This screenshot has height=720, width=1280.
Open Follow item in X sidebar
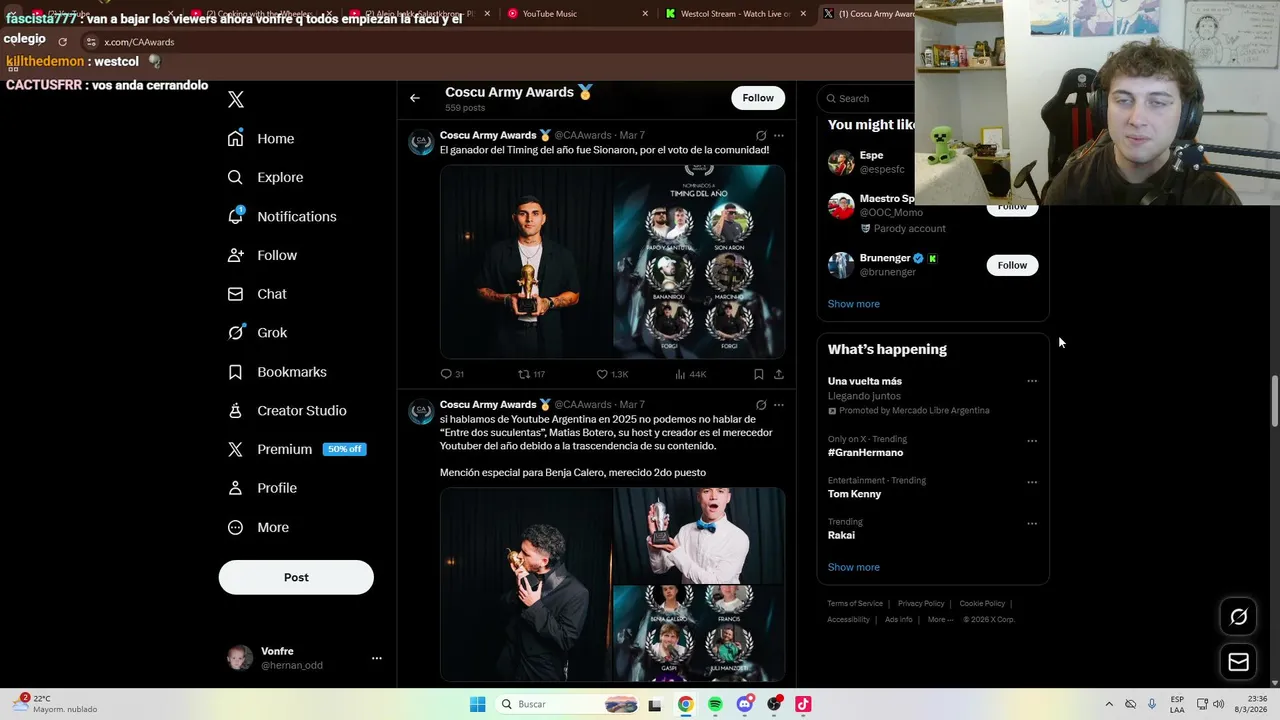point(262,255)
